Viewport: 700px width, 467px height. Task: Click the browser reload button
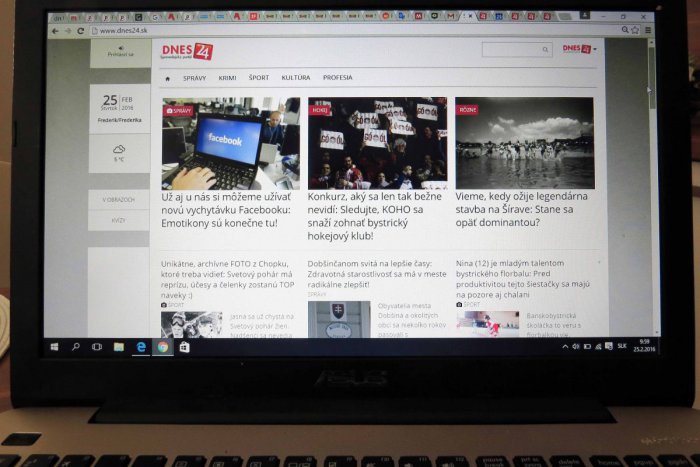coord(81,31)
